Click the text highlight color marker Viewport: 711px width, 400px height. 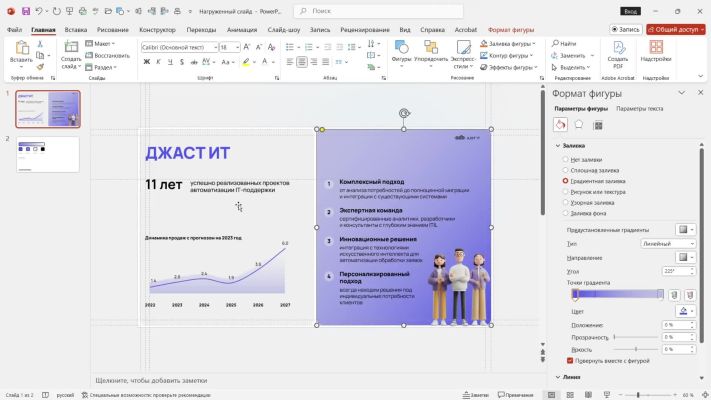(246, 62)
